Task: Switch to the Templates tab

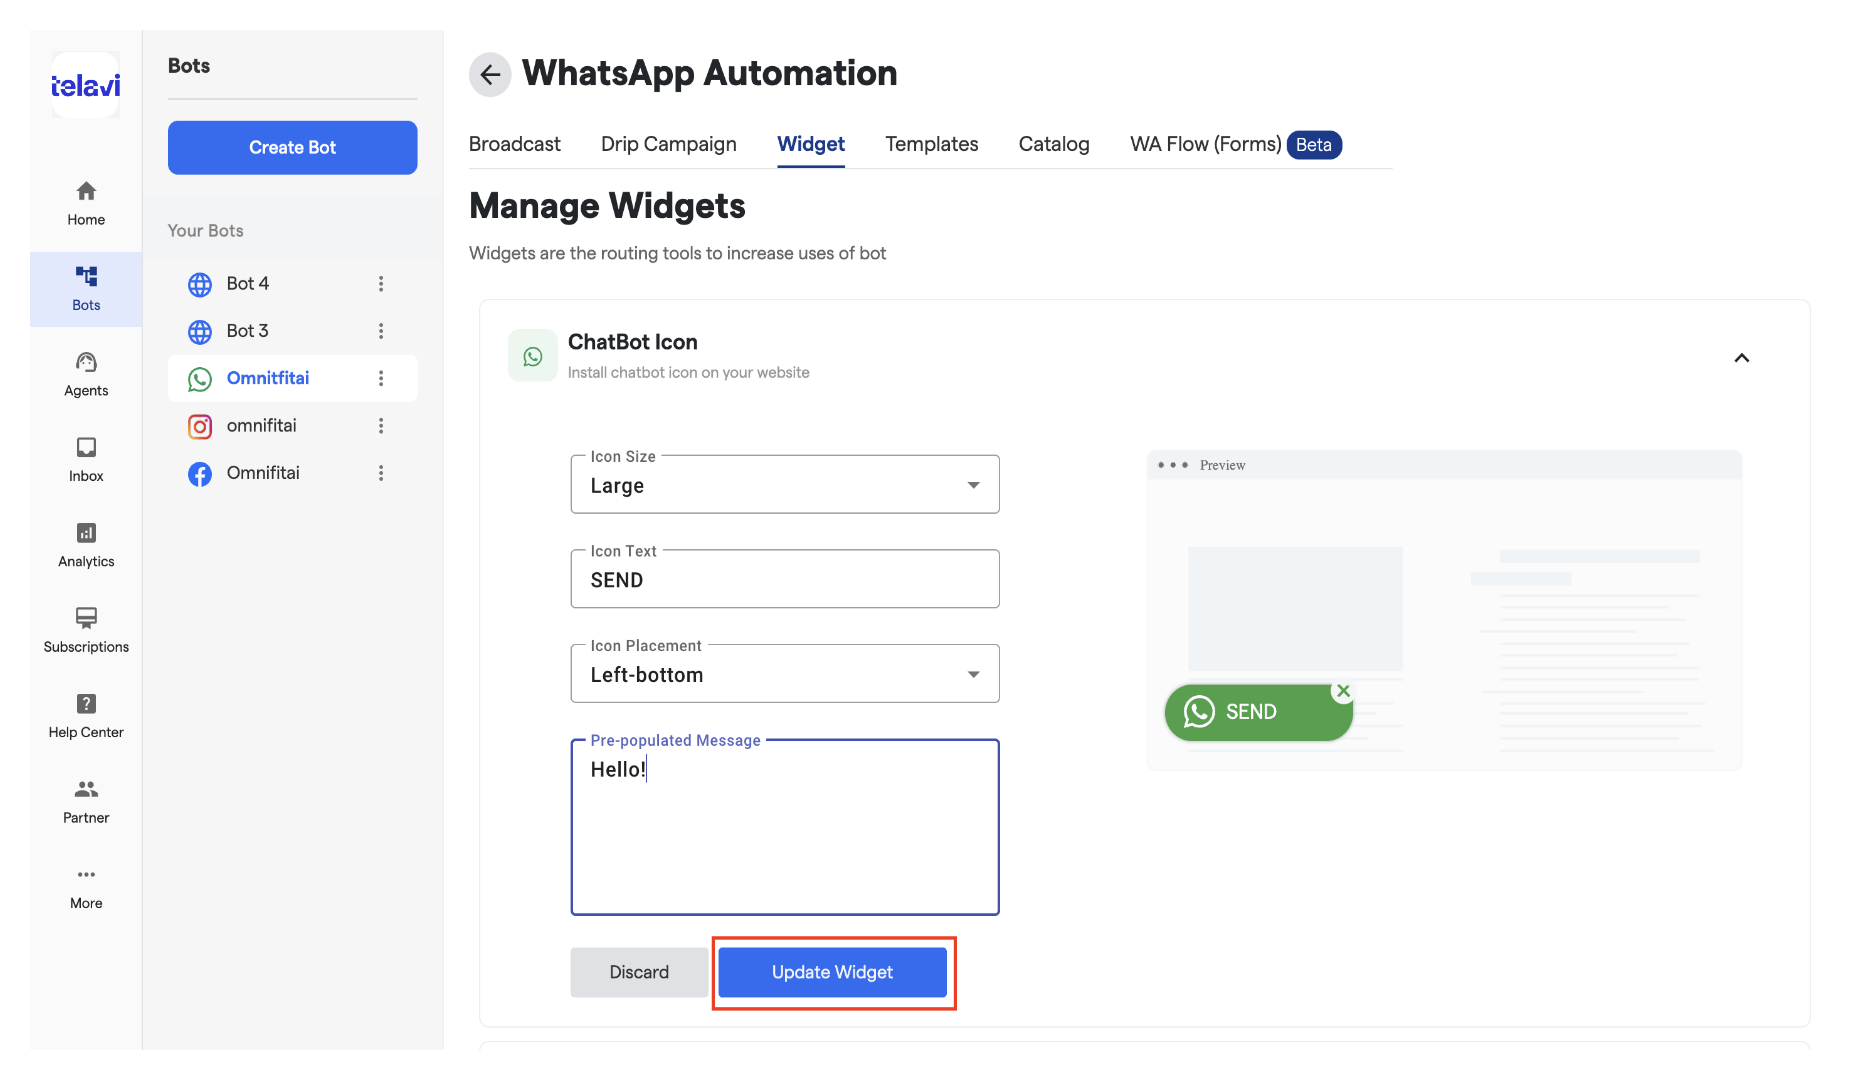Action: pos(931,144)
